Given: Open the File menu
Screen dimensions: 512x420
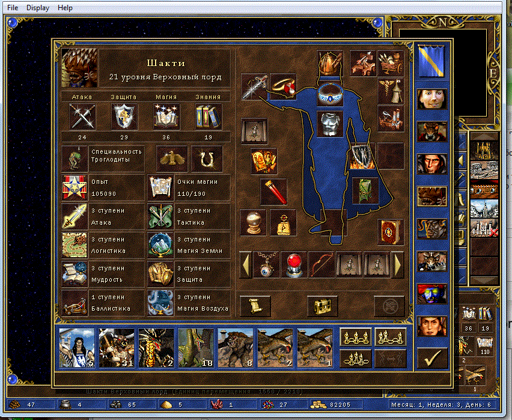Looking at the screenshot, I should point(12,8).
